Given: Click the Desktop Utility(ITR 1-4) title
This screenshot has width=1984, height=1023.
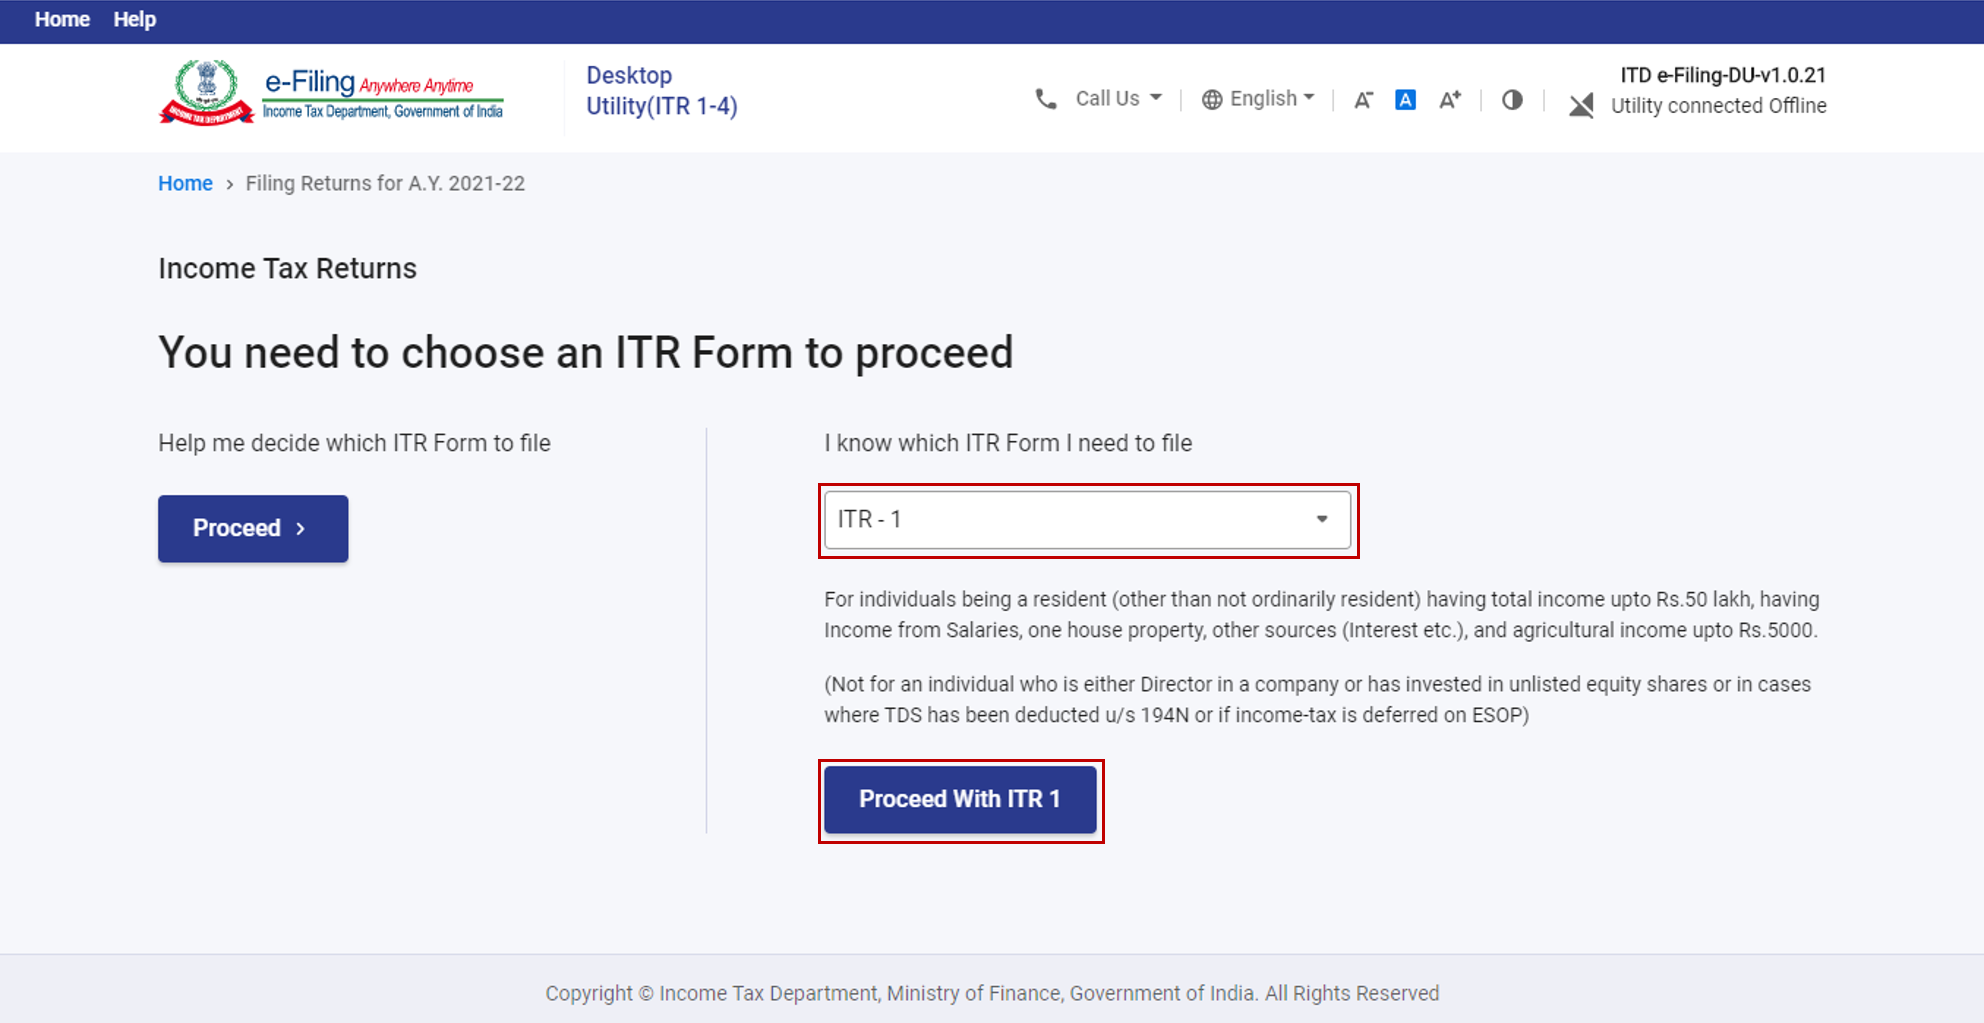Looking at the screenshot, I should pos(661,91).
